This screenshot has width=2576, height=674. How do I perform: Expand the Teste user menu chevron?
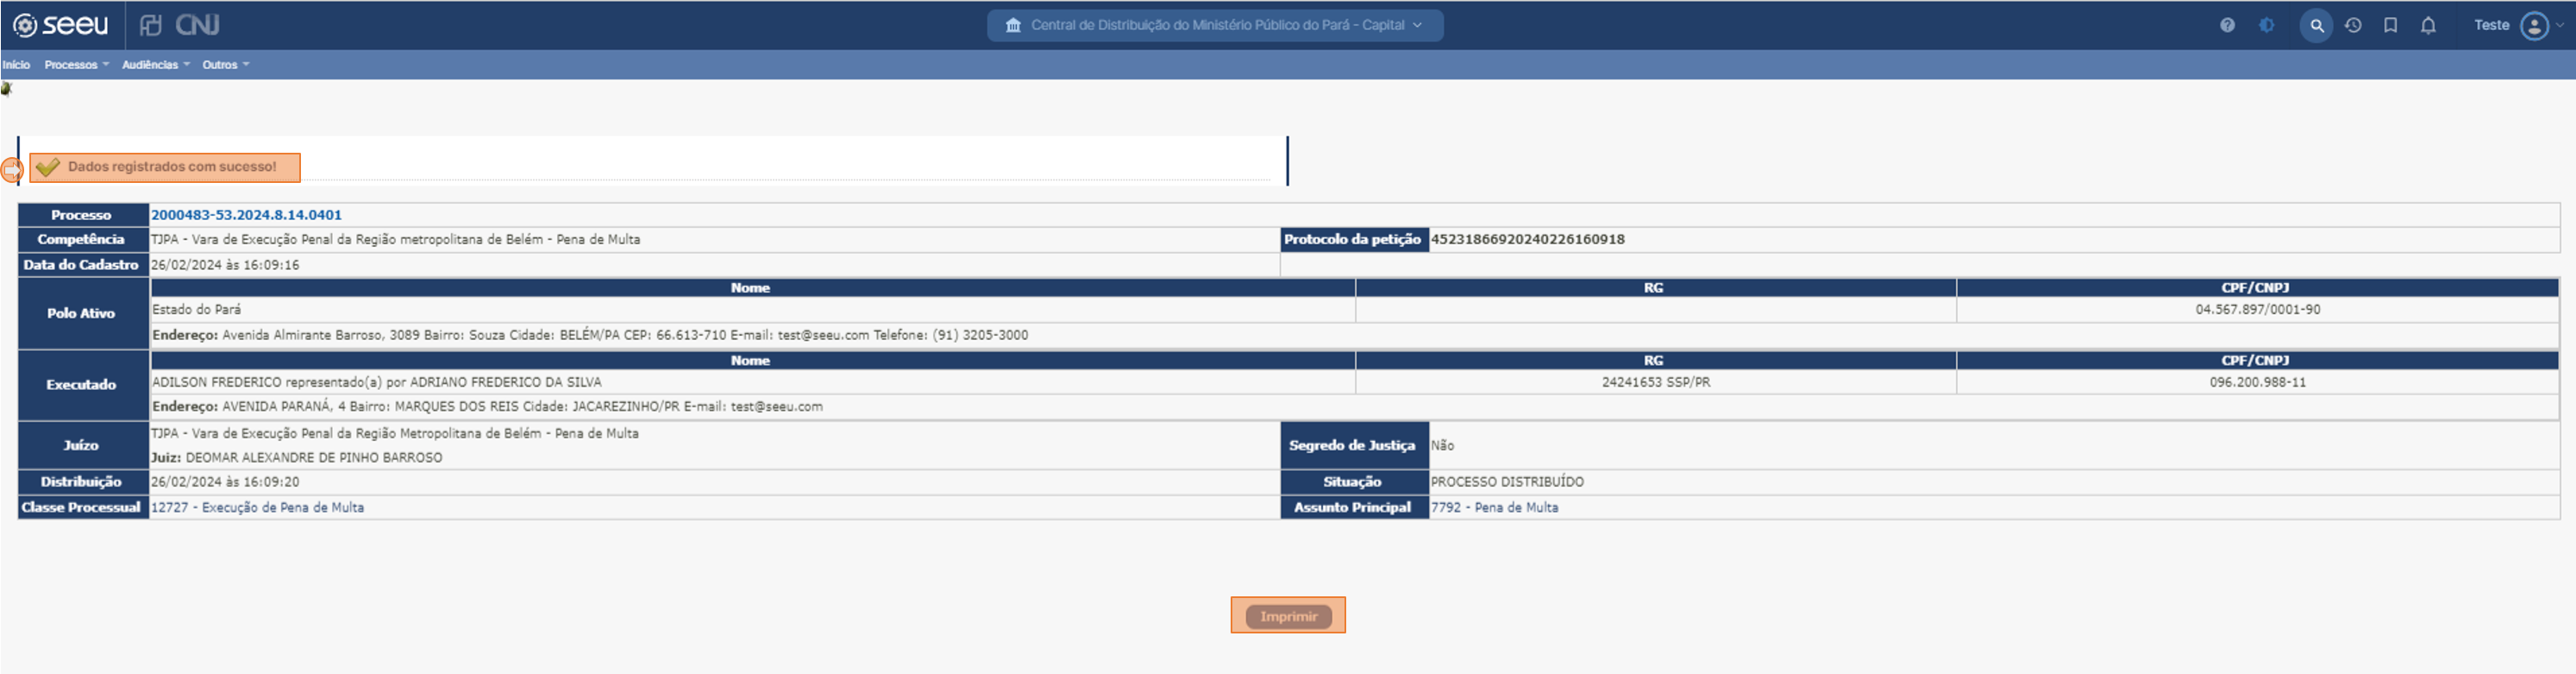click(x=2560, y=25)
